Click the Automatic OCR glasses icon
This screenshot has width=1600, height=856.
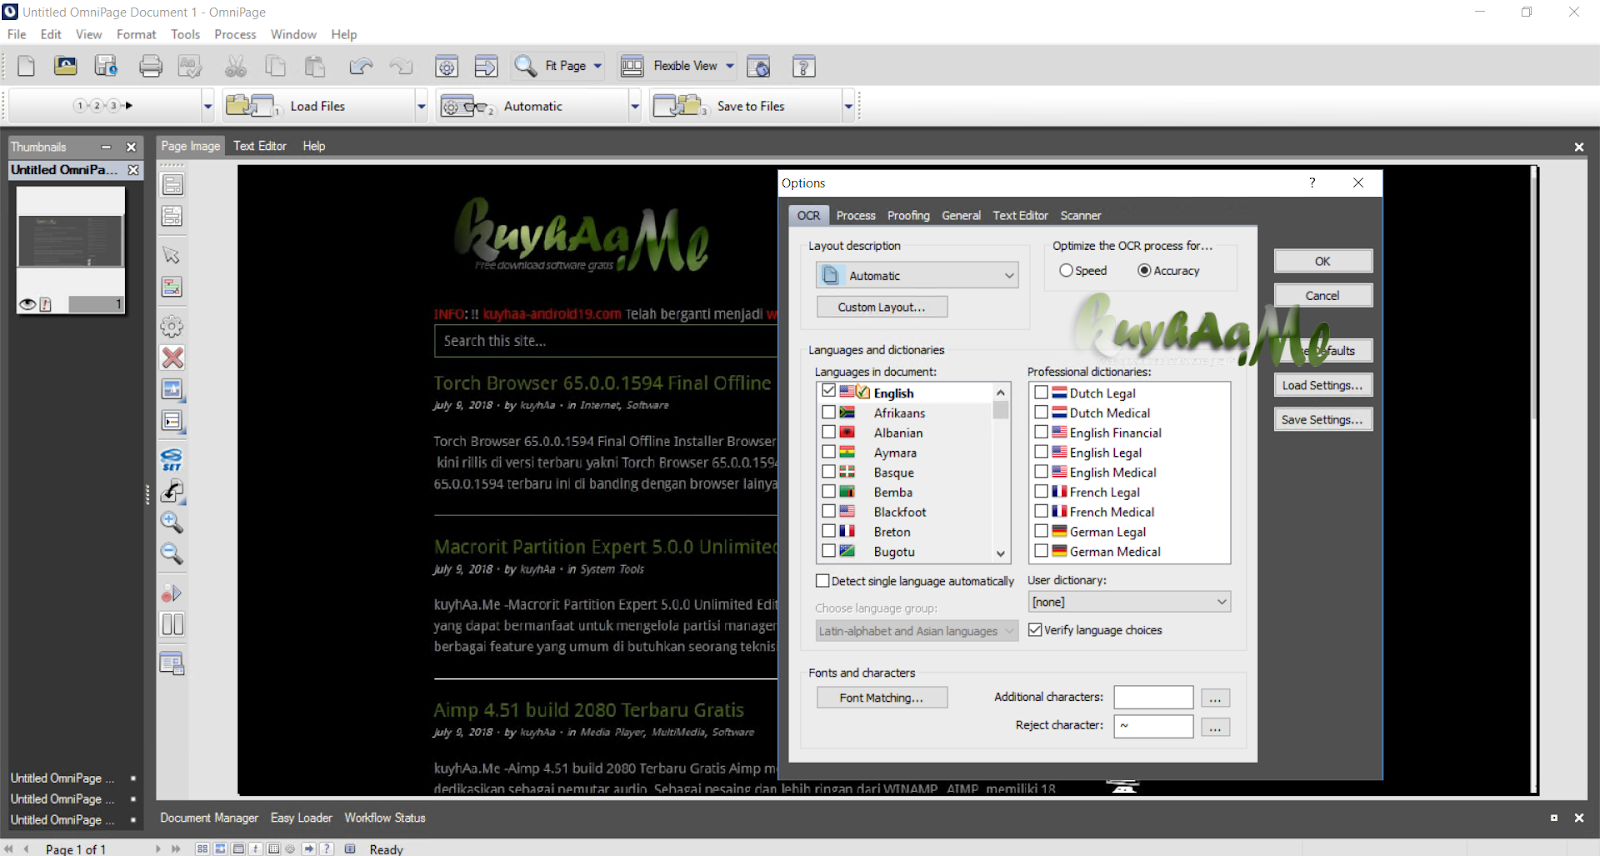[x=467, y=106]
